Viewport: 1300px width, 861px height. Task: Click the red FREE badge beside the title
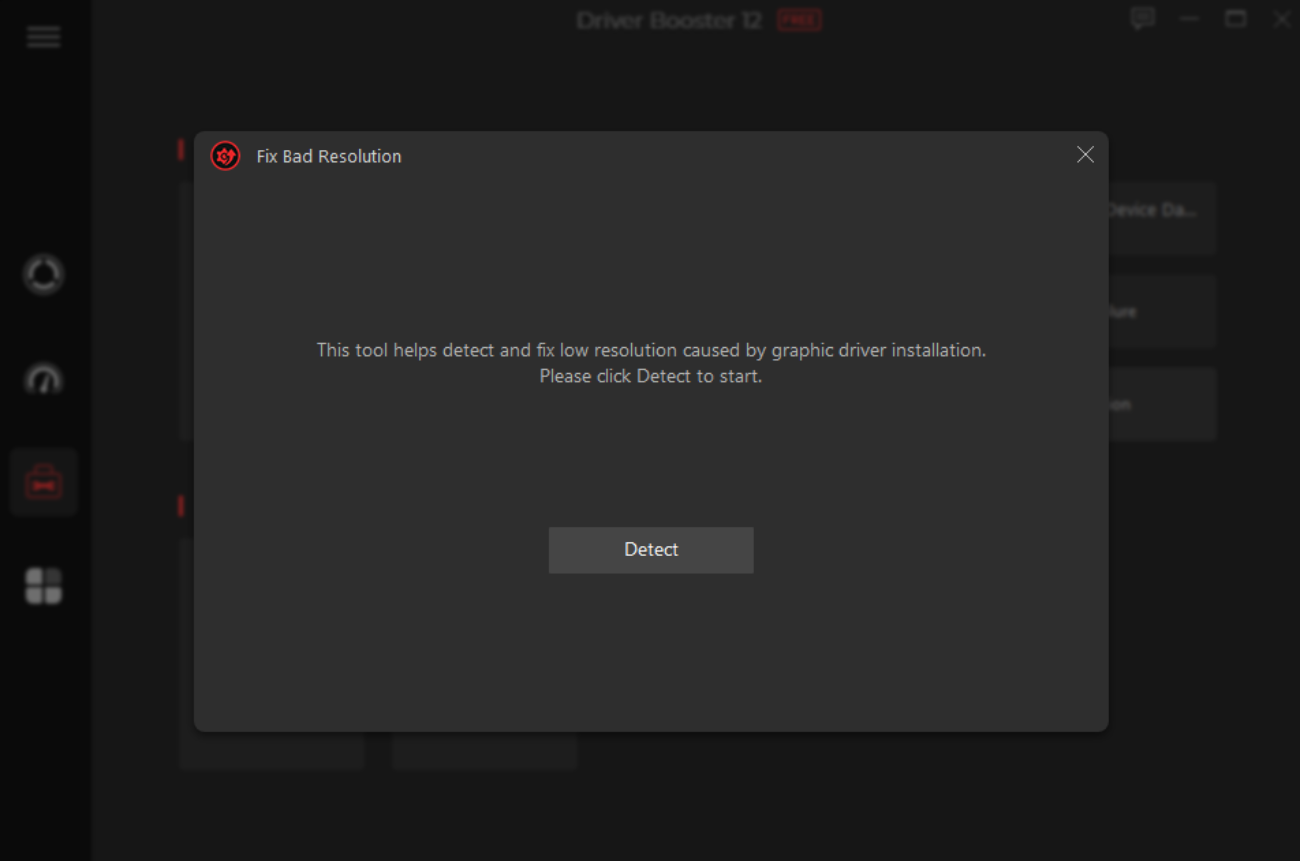[x=798, y=20]
